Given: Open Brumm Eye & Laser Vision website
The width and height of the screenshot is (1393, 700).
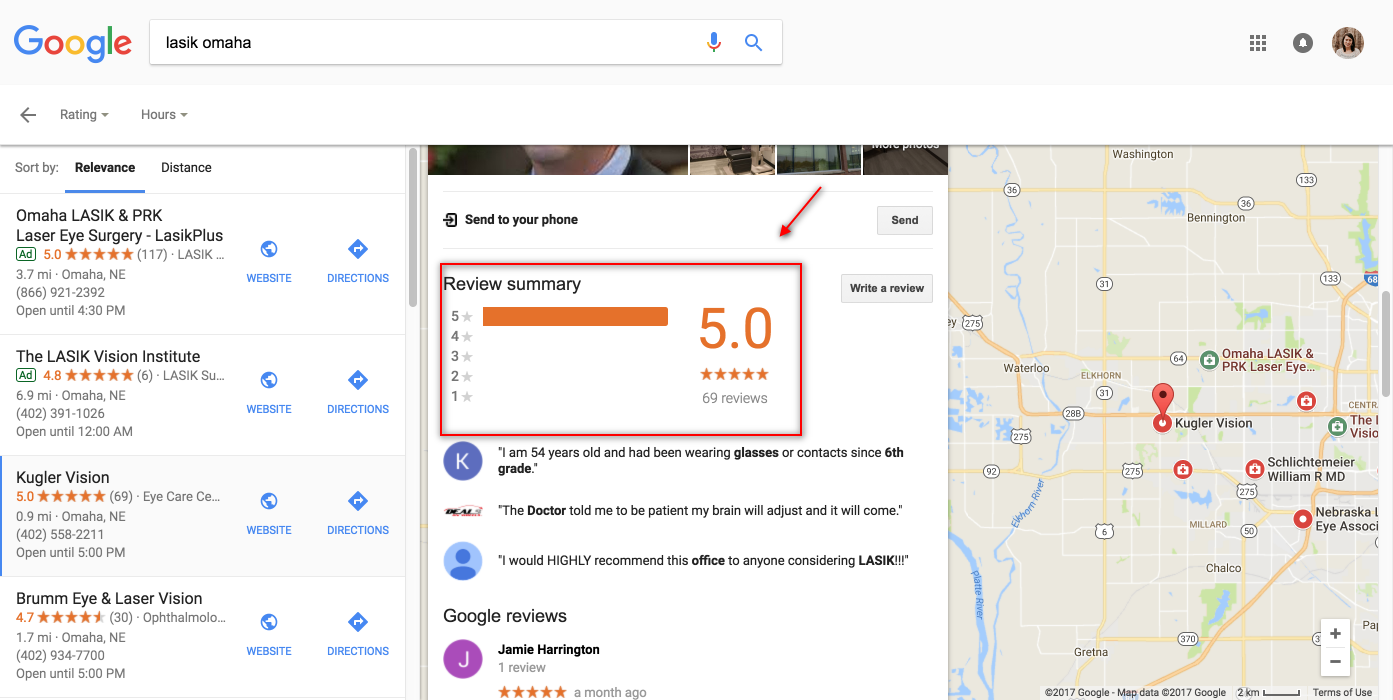Looking at the screenshot, I should coord(269,635).
